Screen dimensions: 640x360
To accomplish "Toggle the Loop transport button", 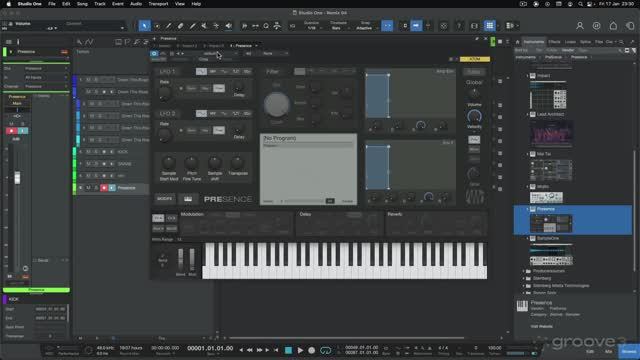I will 325,350.
